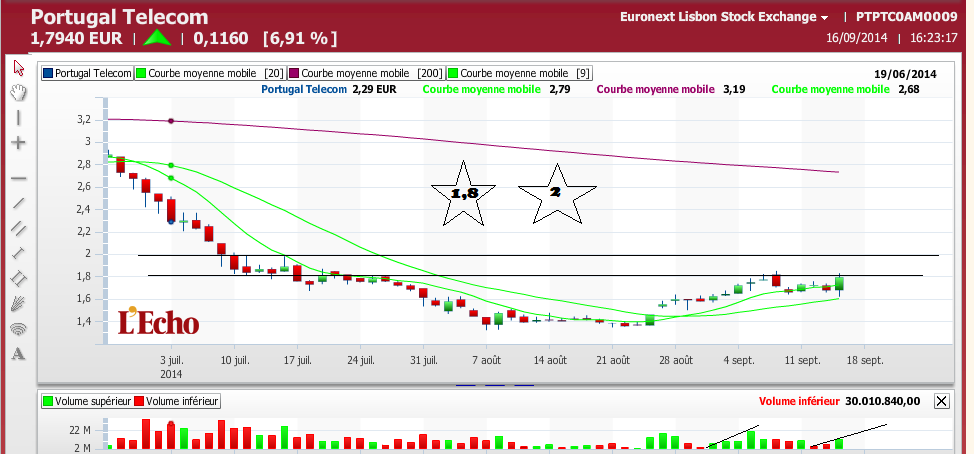
Task: Toggle Volume inférieur legend item
Action: click(177, 401)
